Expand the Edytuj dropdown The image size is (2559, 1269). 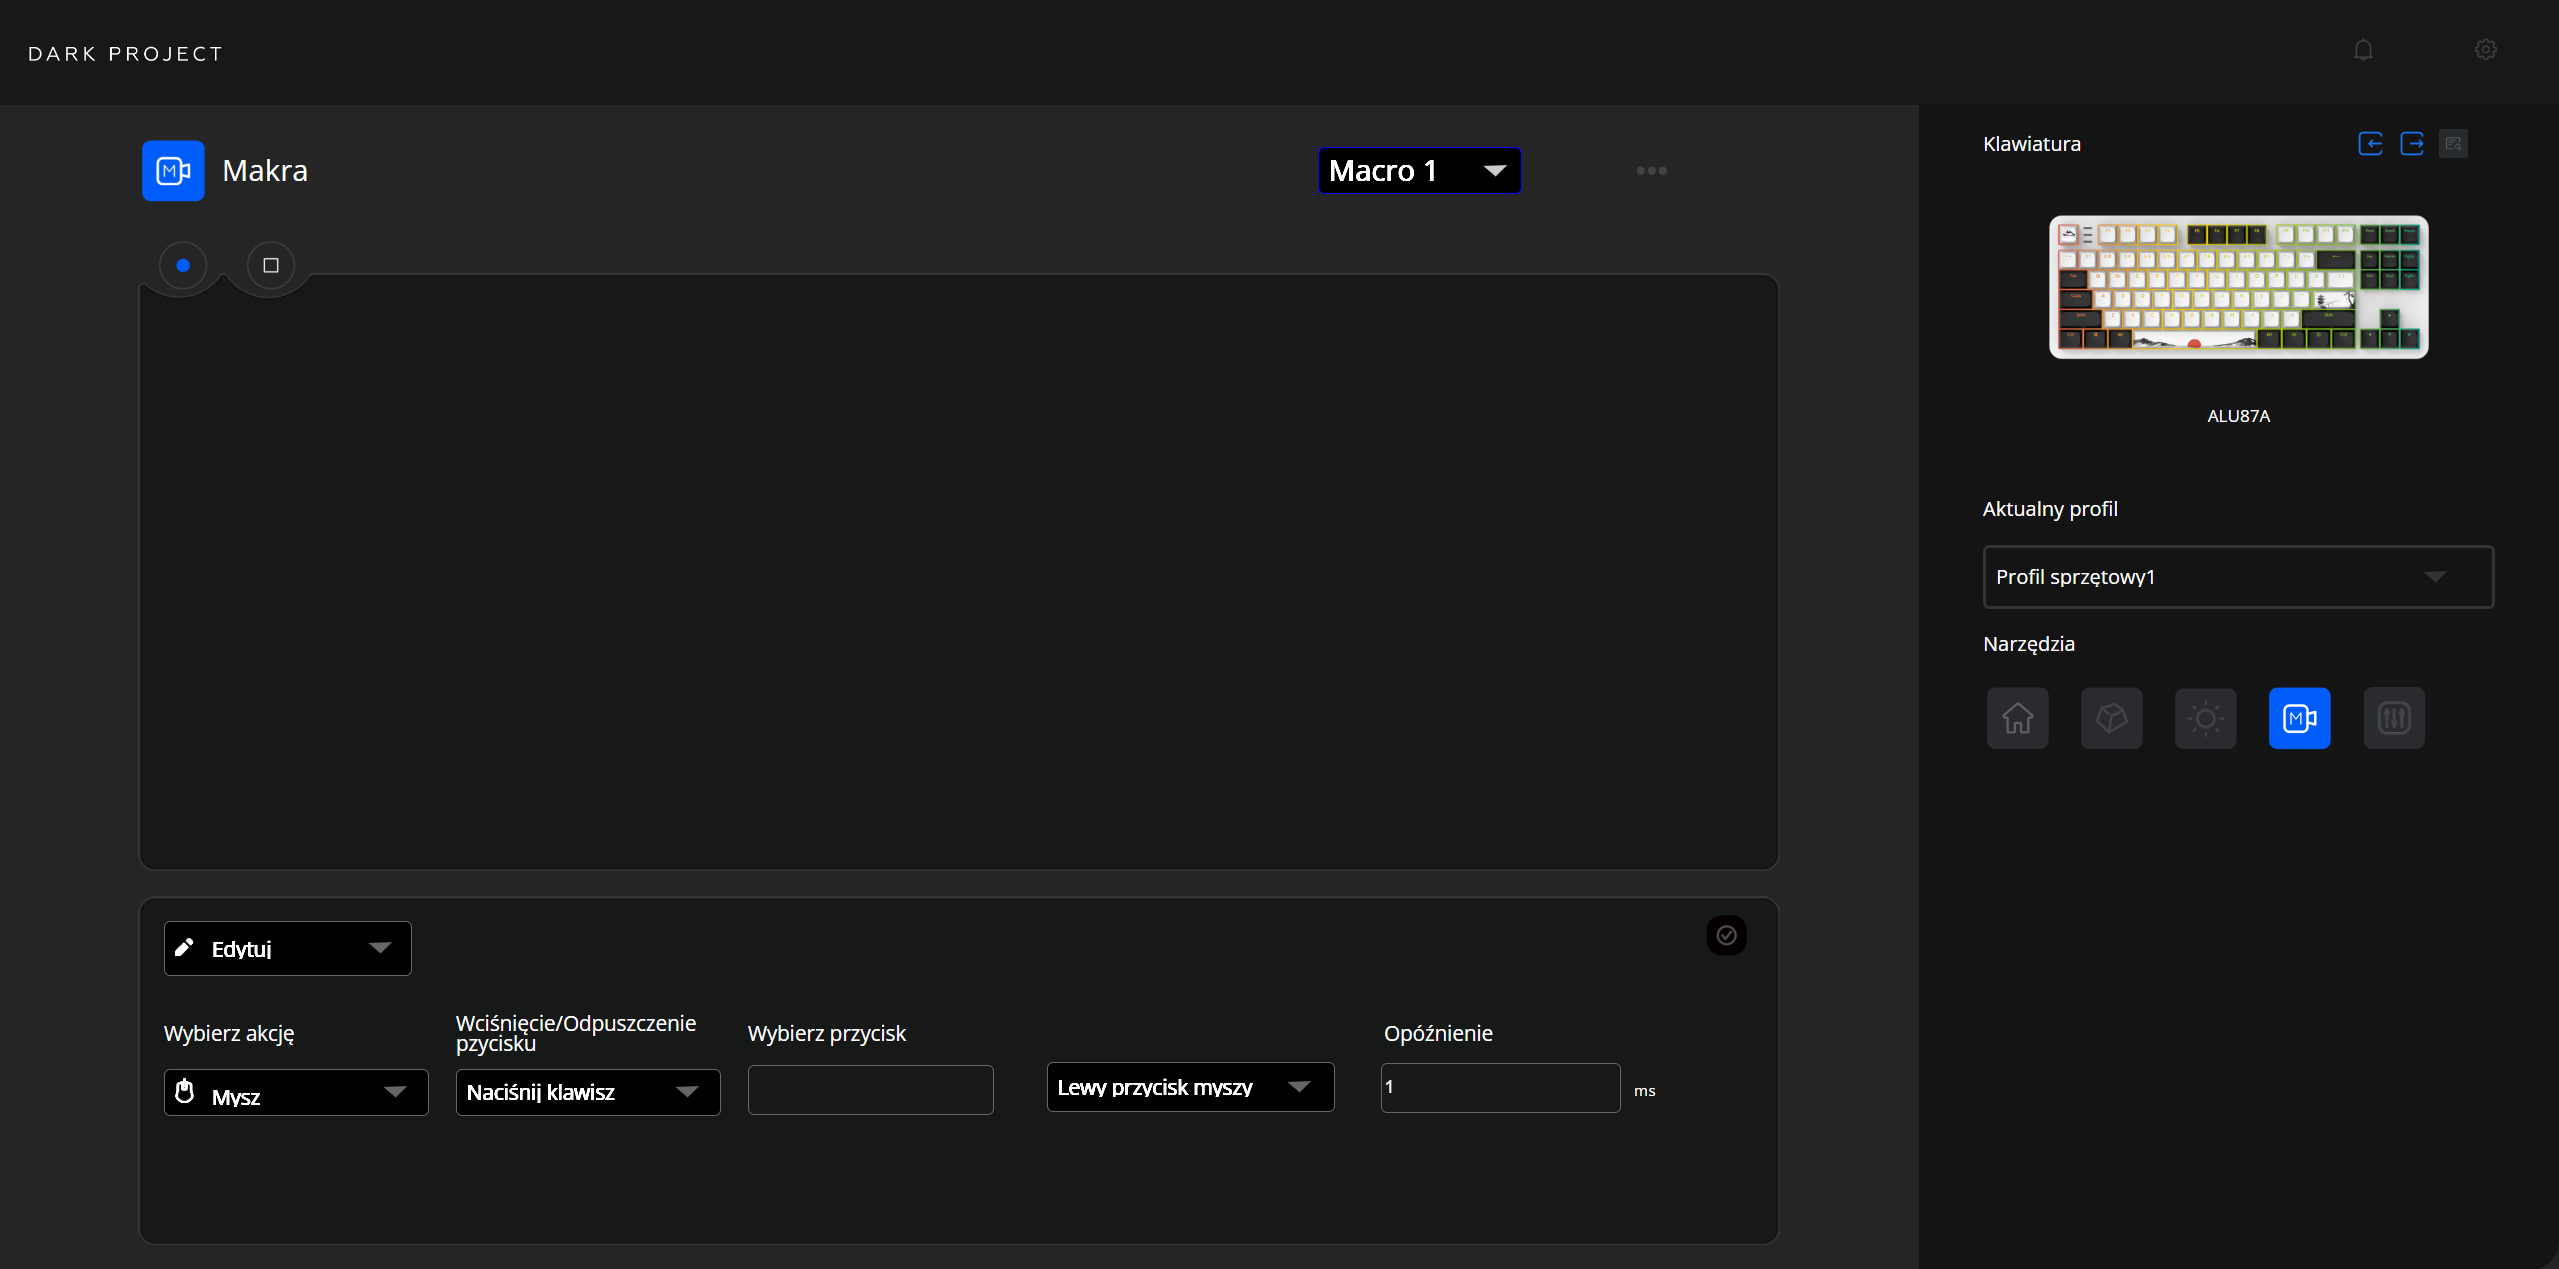click(287, 948)
